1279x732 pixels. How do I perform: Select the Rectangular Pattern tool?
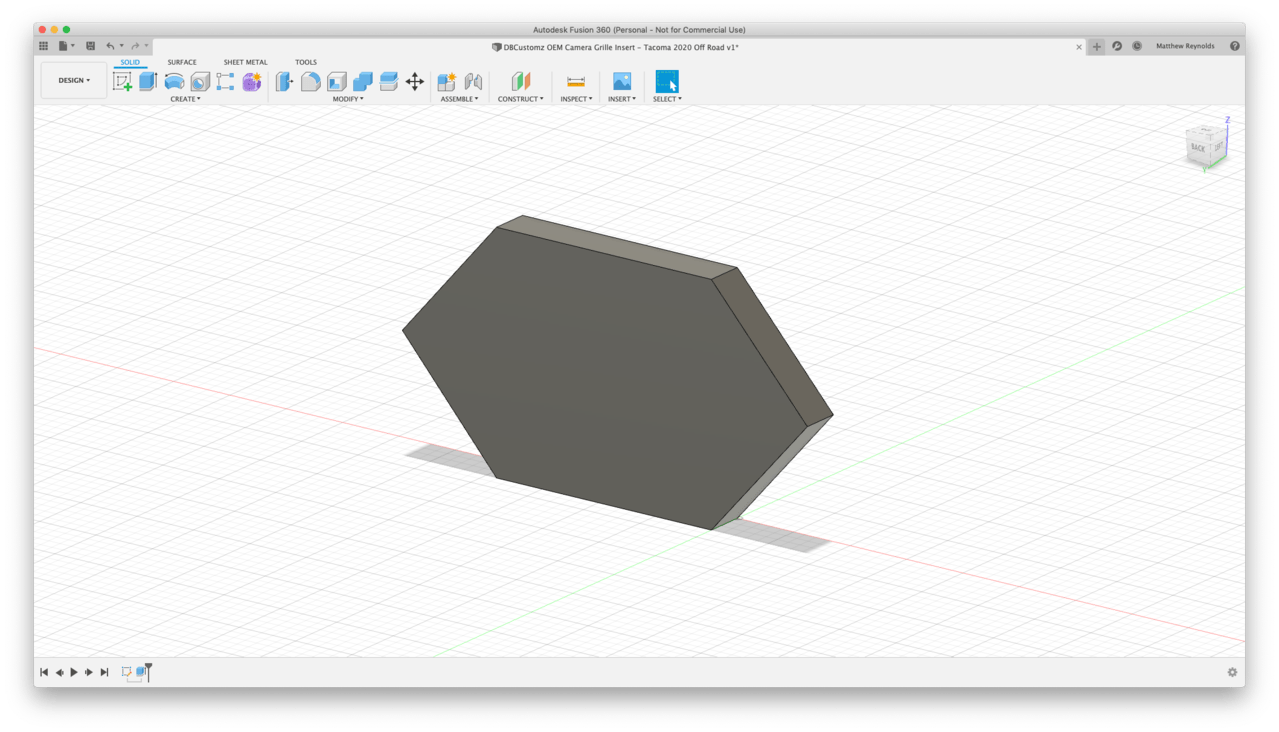(226, 81)
